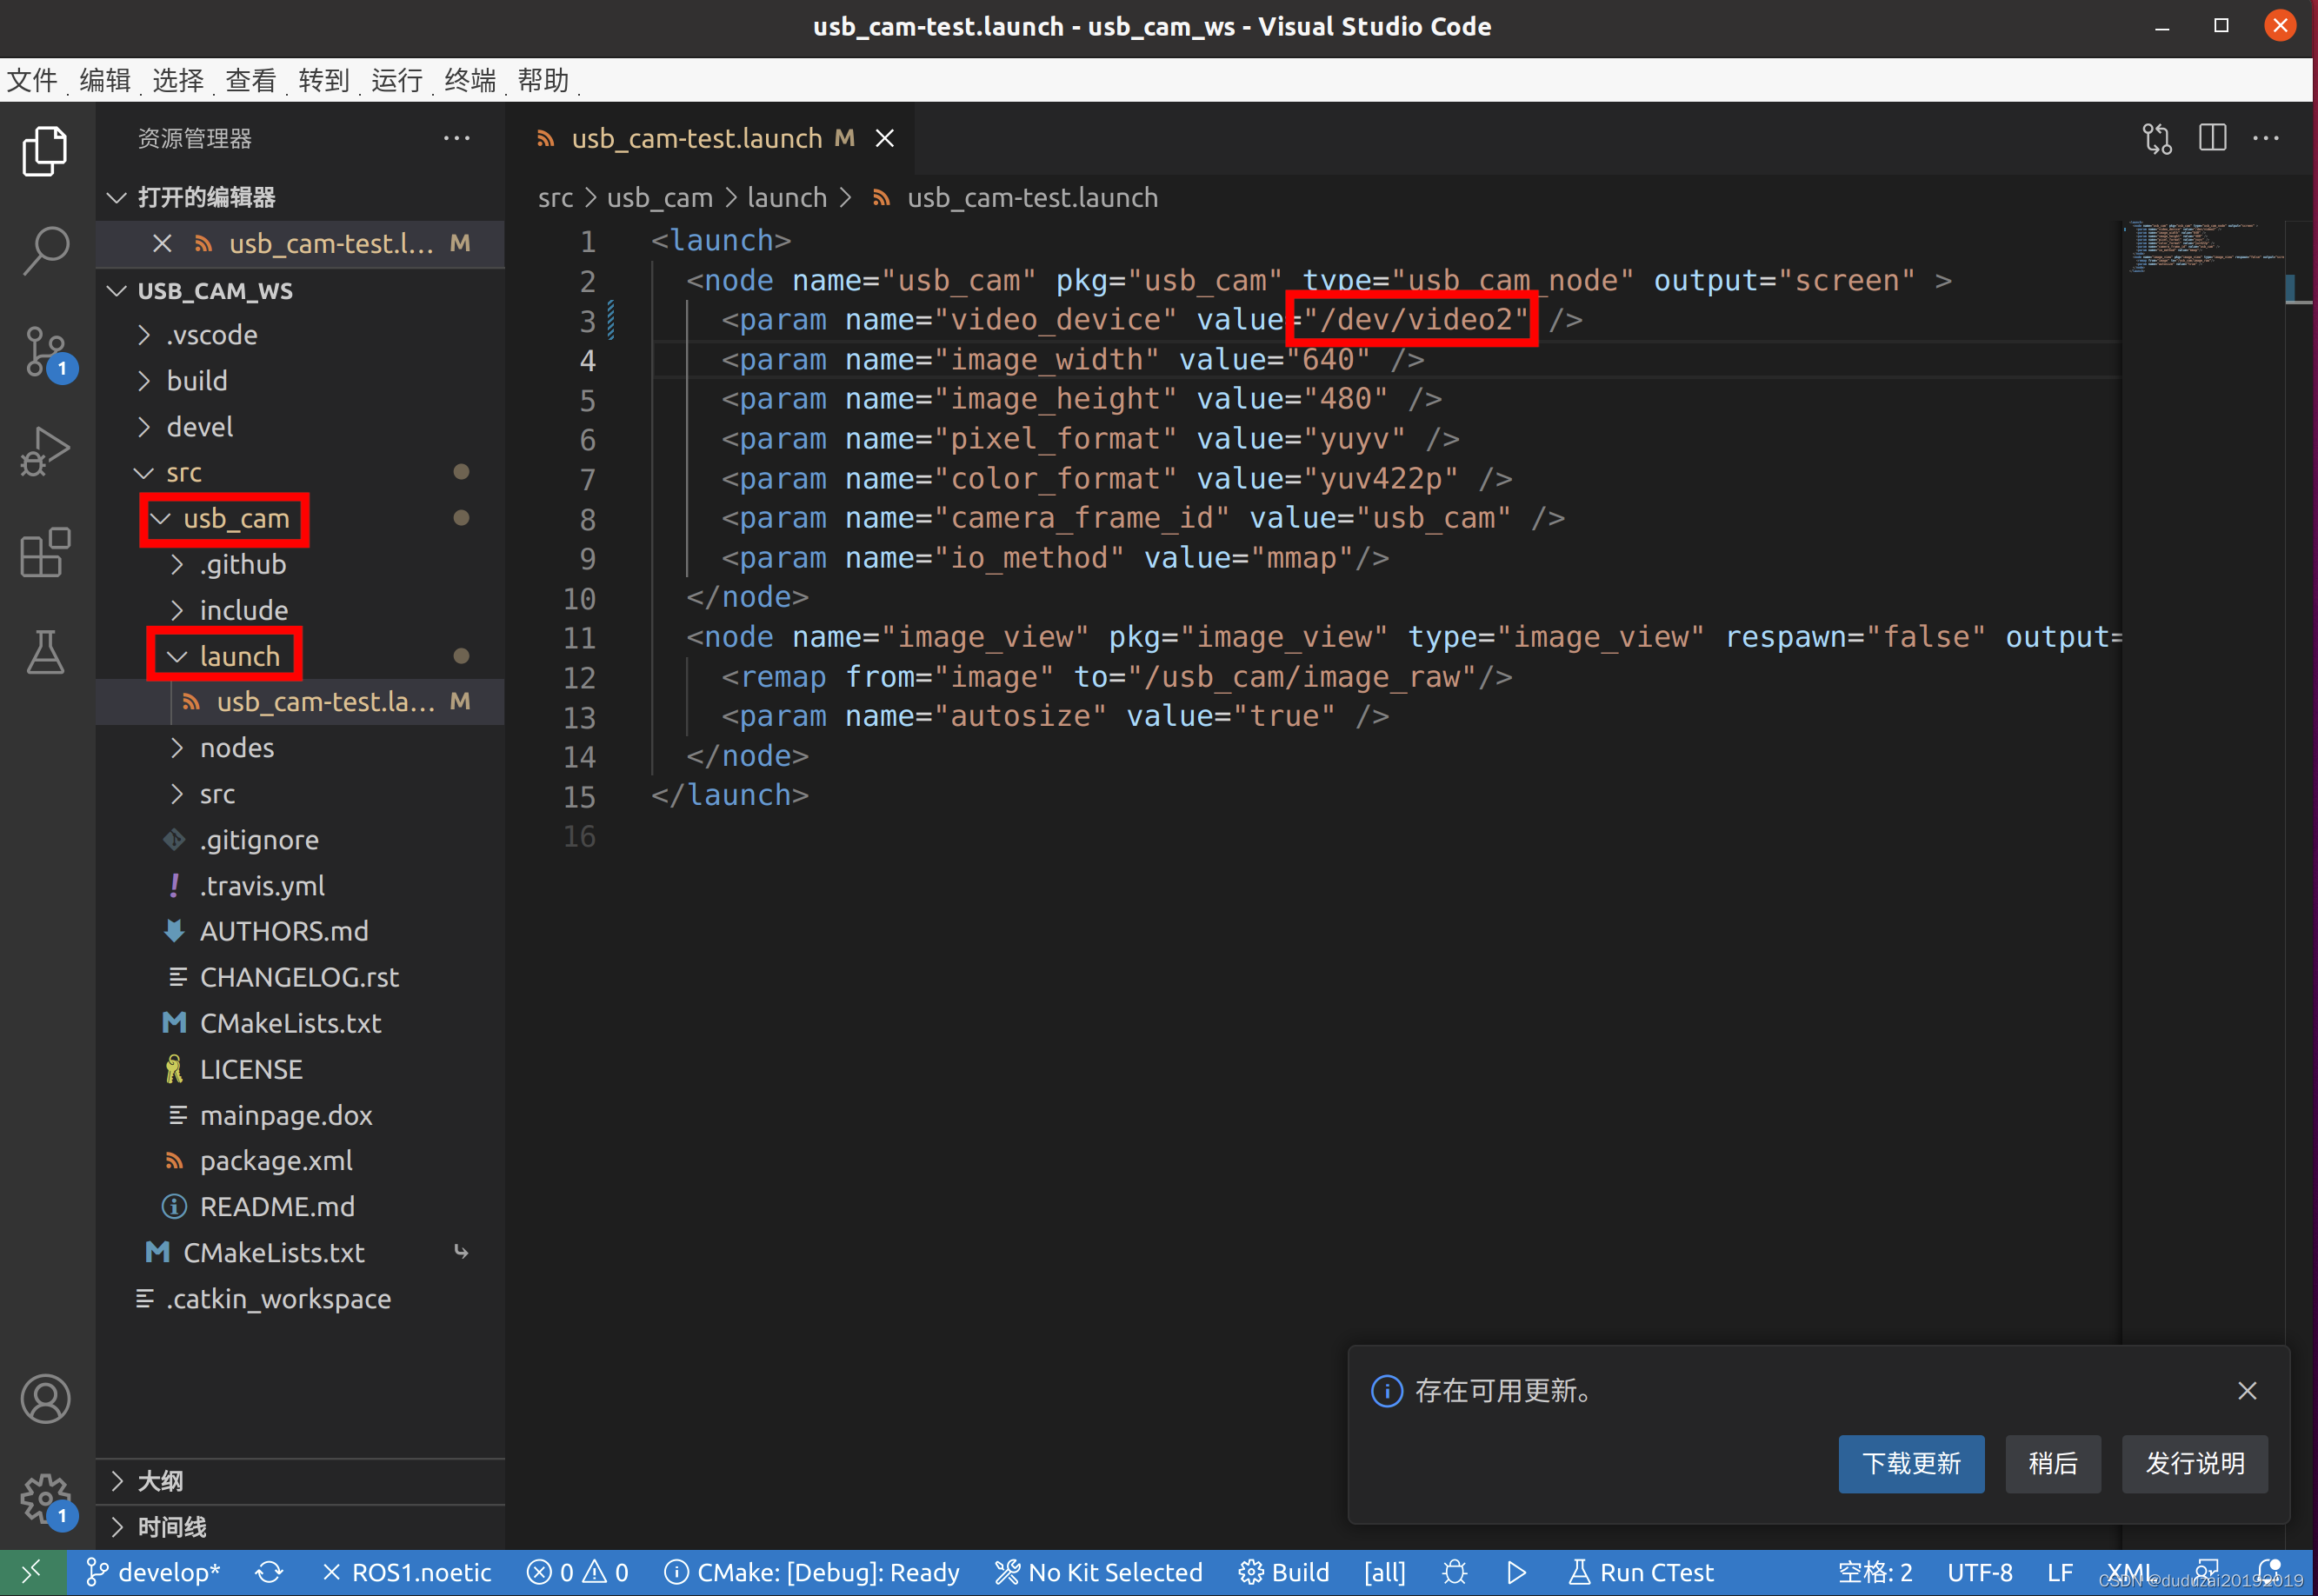Close the usb_cam-test.launch editor tab

pos(885,138)
